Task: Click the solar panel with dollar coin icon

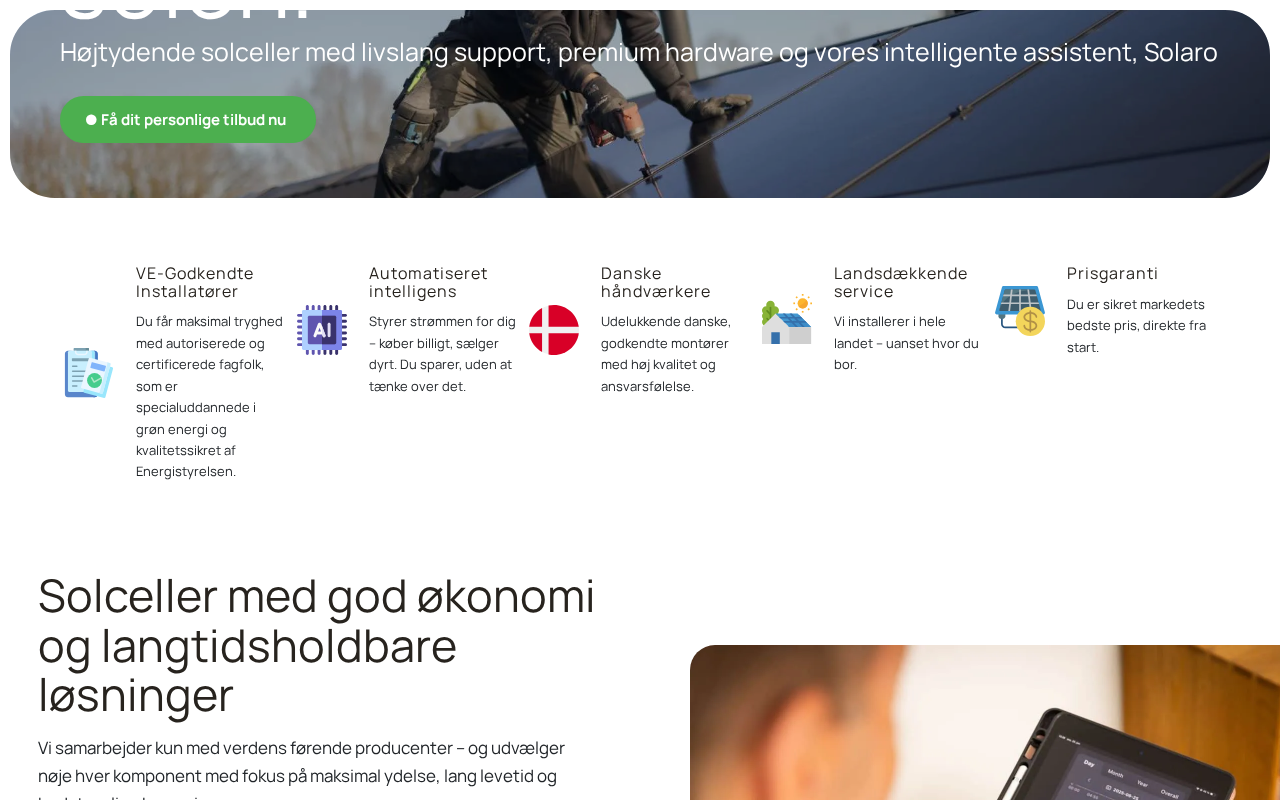Action: point(1020,311)
